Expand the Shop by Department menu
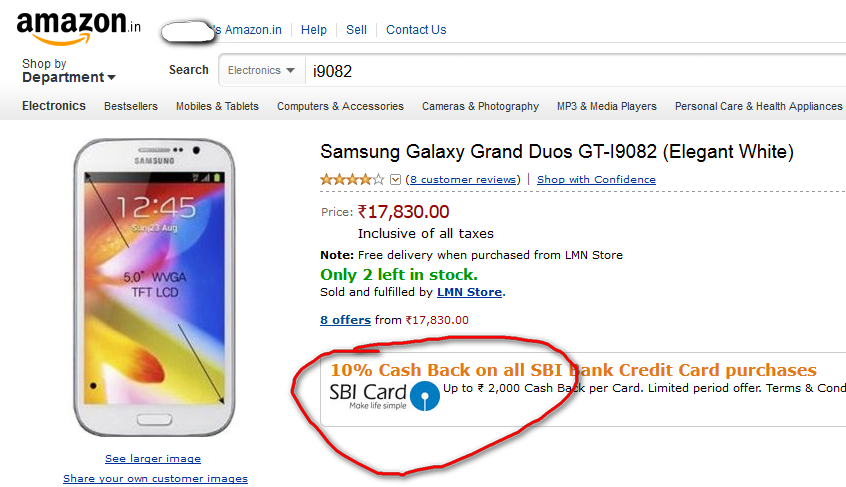The height and width of the screenshot is (487, 846). (x=69, y=71)
